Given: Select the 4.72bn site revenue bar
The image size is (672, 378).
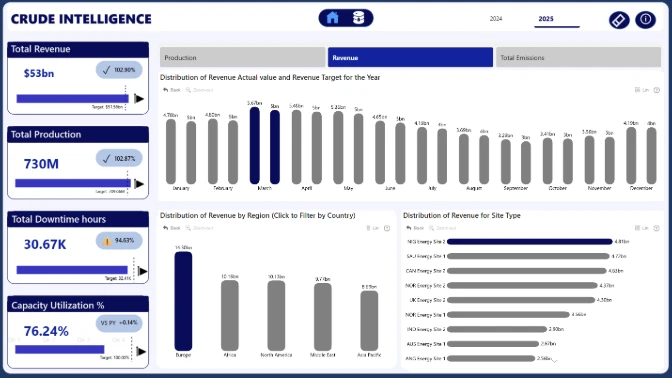Looking at the screenshot, I should pyautogui.click(x=528, y=256).
